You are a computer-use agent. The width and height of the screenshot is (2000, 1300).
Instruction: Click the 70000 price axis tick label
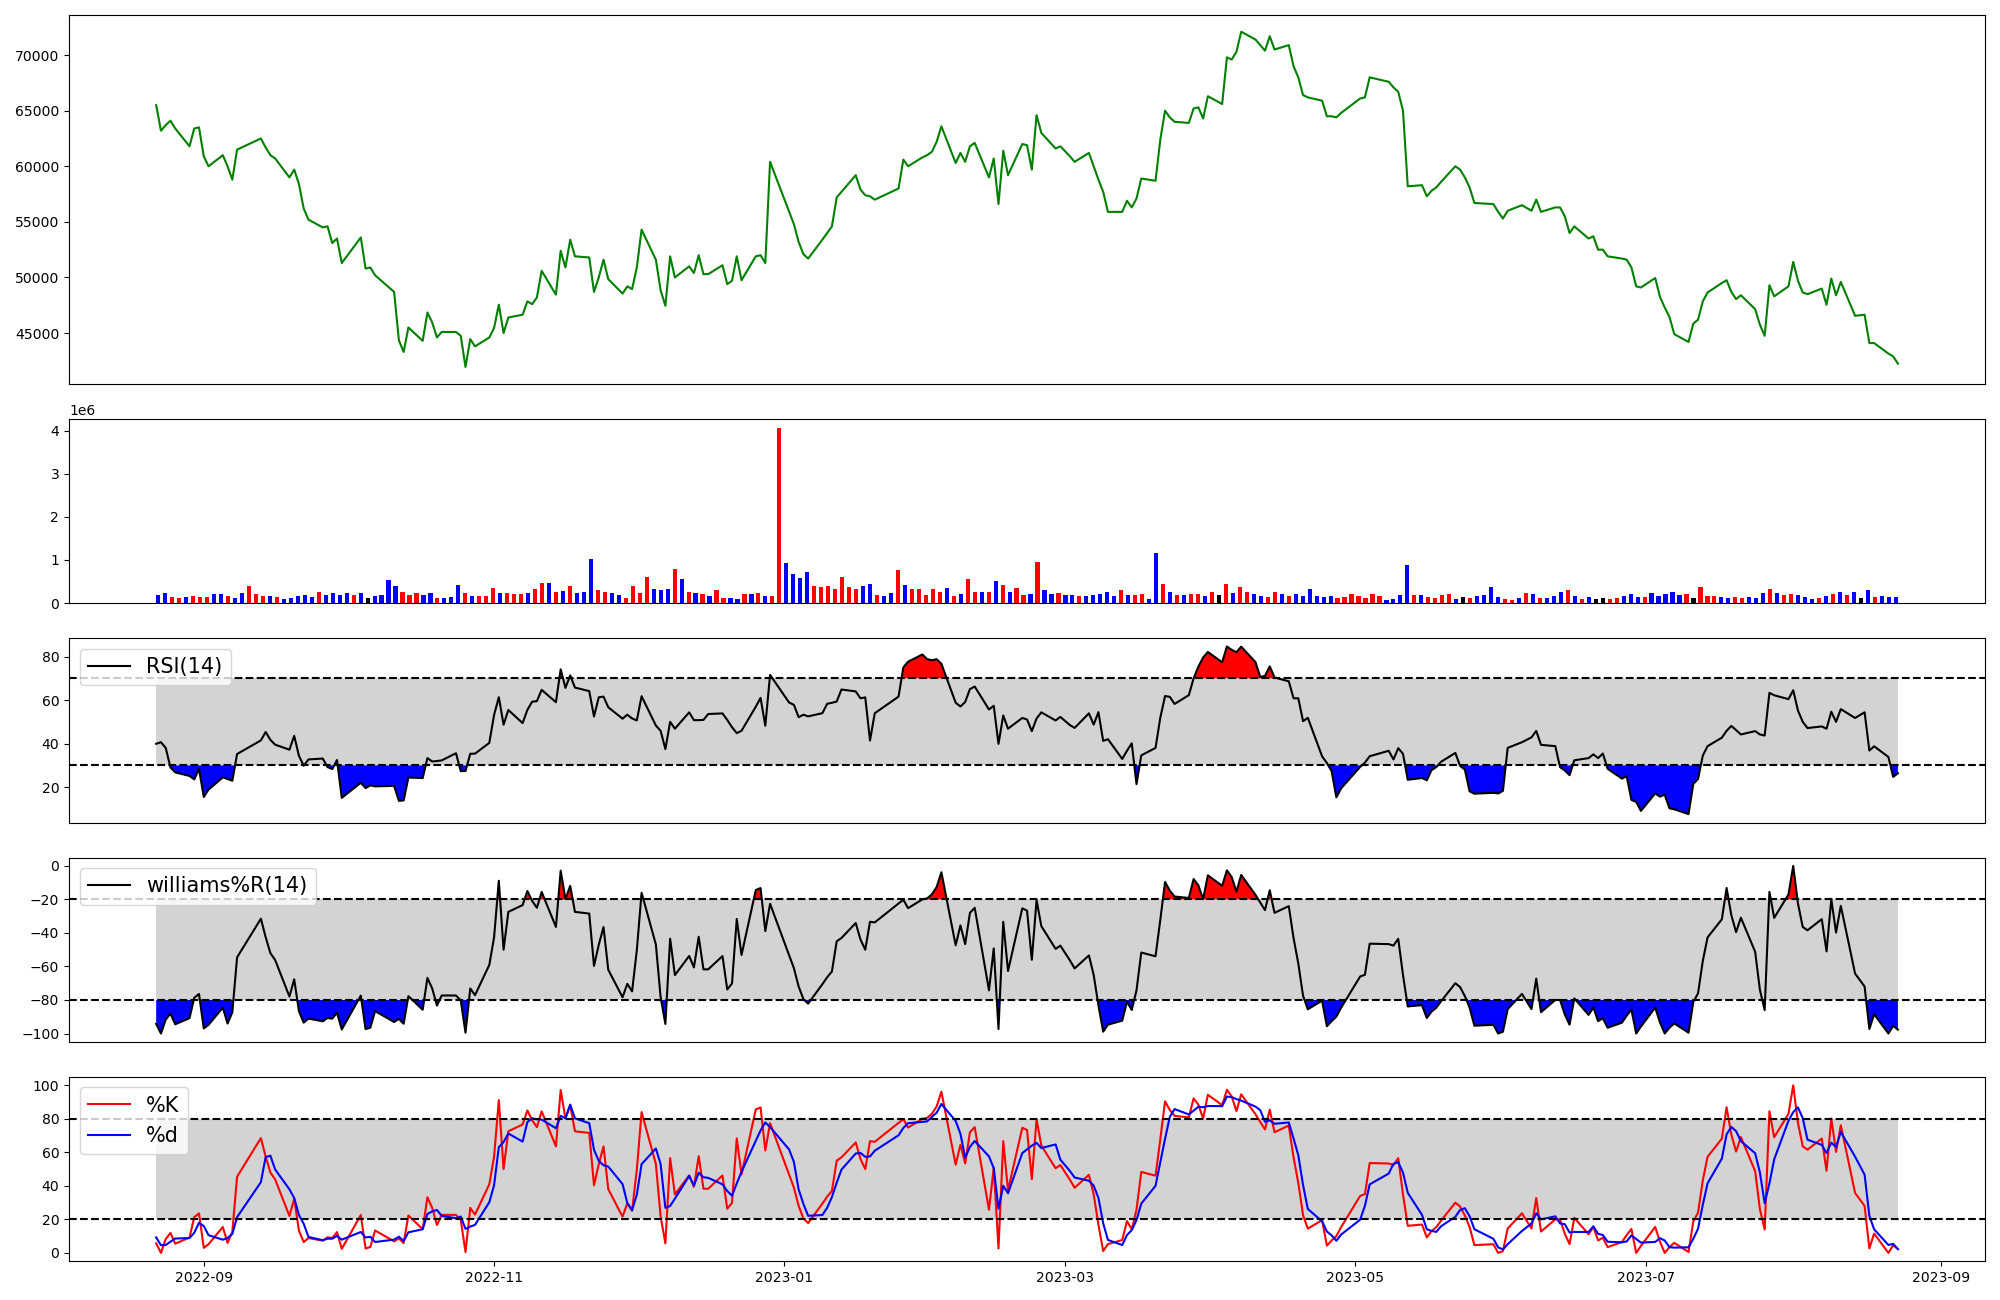[37, 56]
